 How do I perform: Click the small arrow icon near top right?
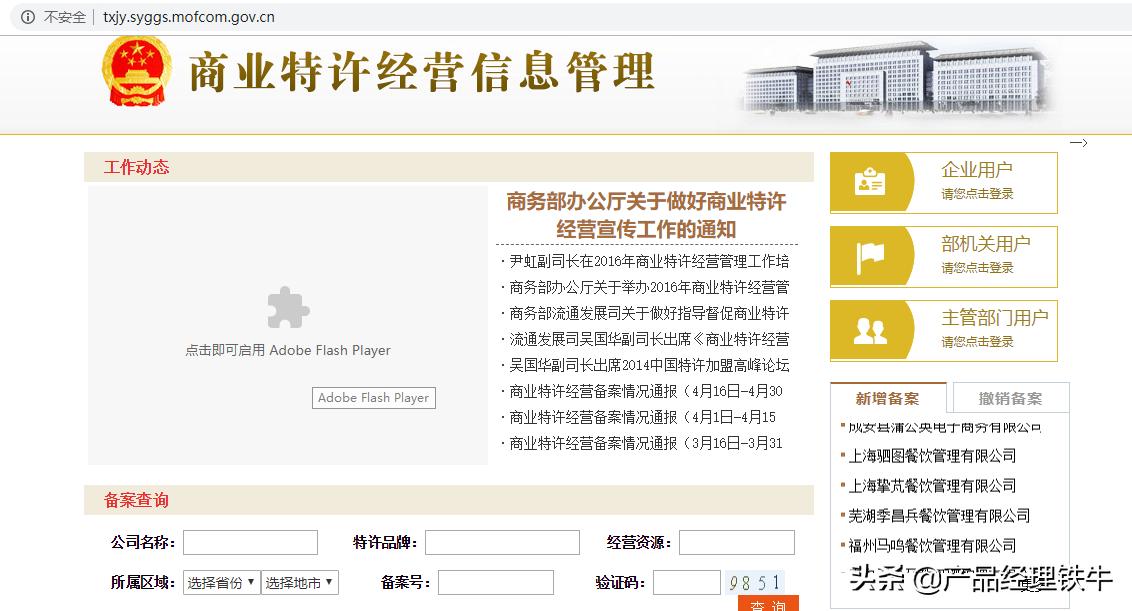(1080, 142)
